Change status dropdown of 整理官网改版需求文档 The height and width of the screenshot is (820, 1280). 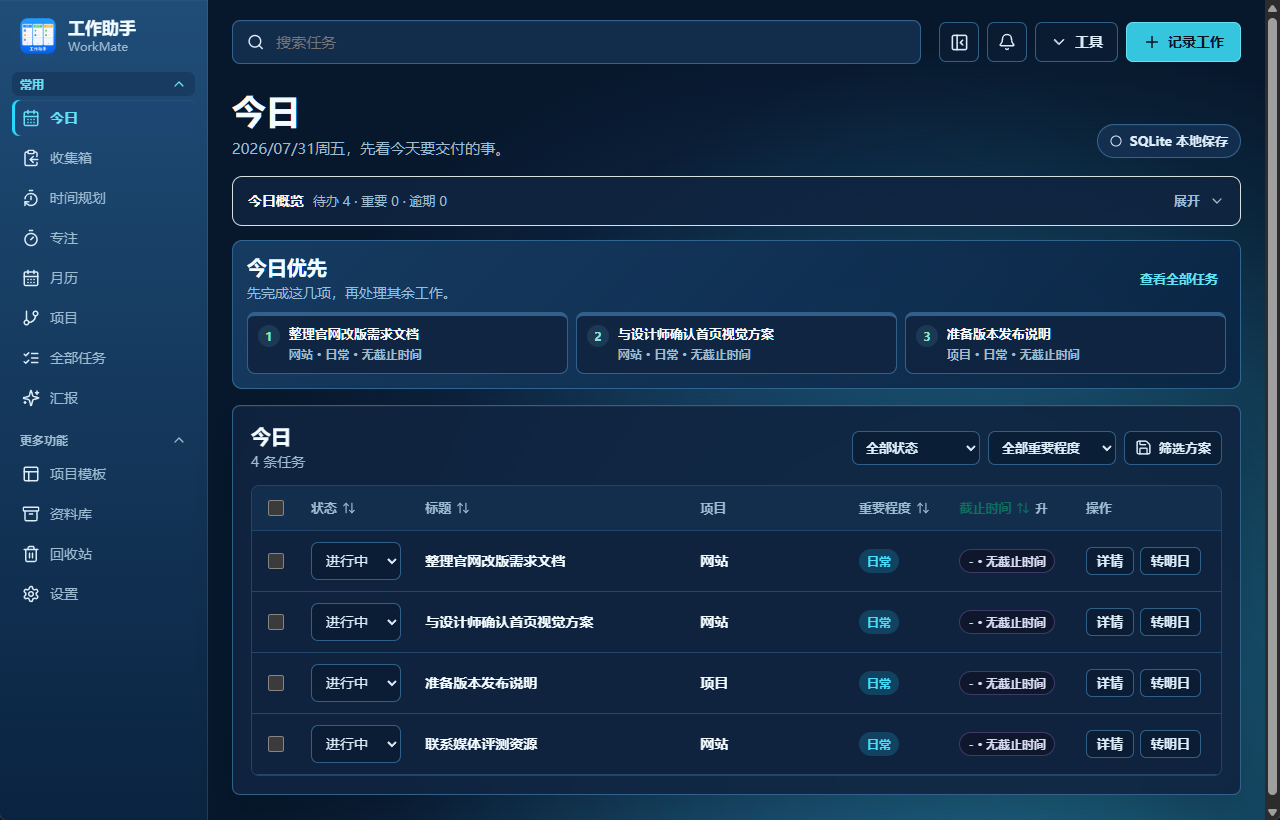pyautogui.click(x=356, y=561)
